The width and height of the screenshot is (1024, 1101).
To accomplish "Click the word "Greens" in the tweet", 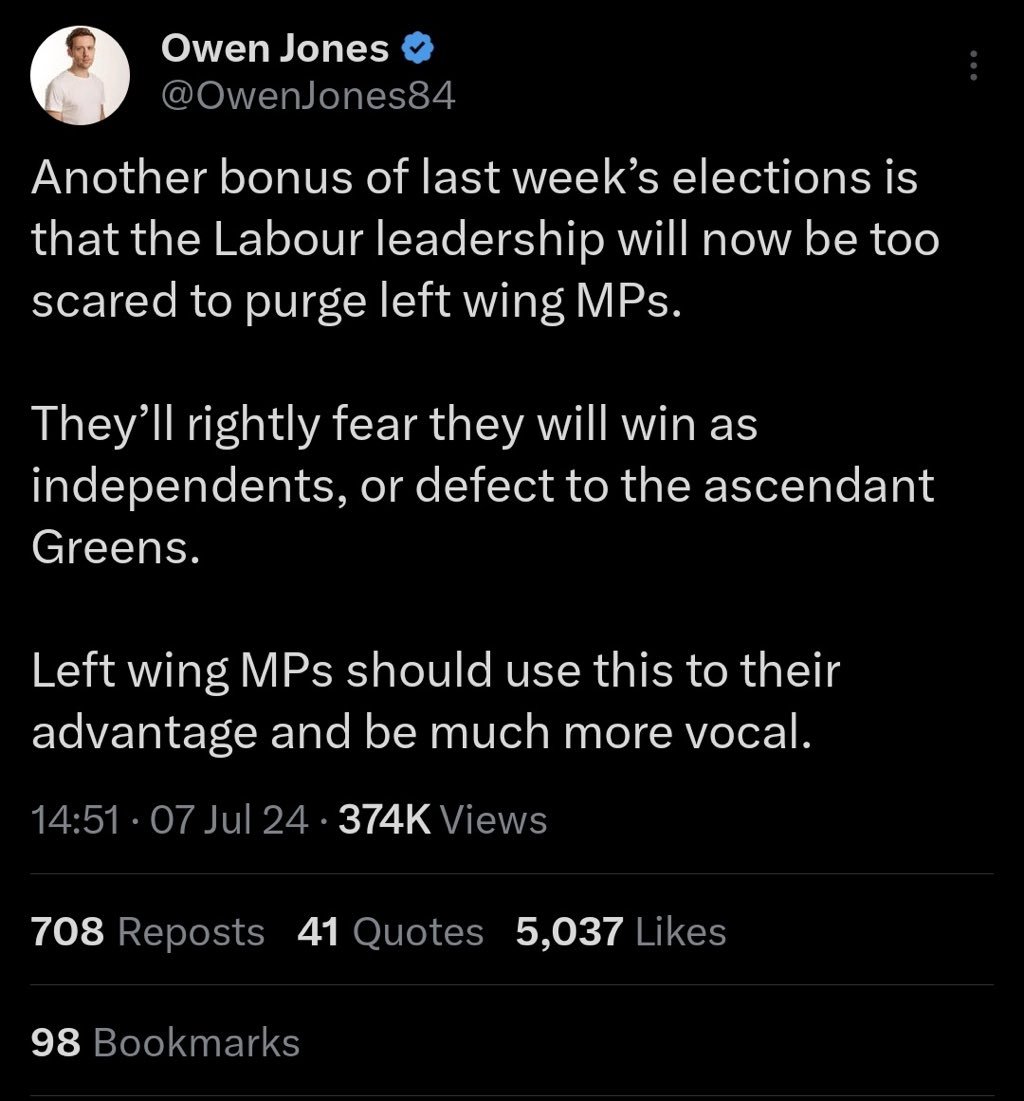I will point(108,548).
